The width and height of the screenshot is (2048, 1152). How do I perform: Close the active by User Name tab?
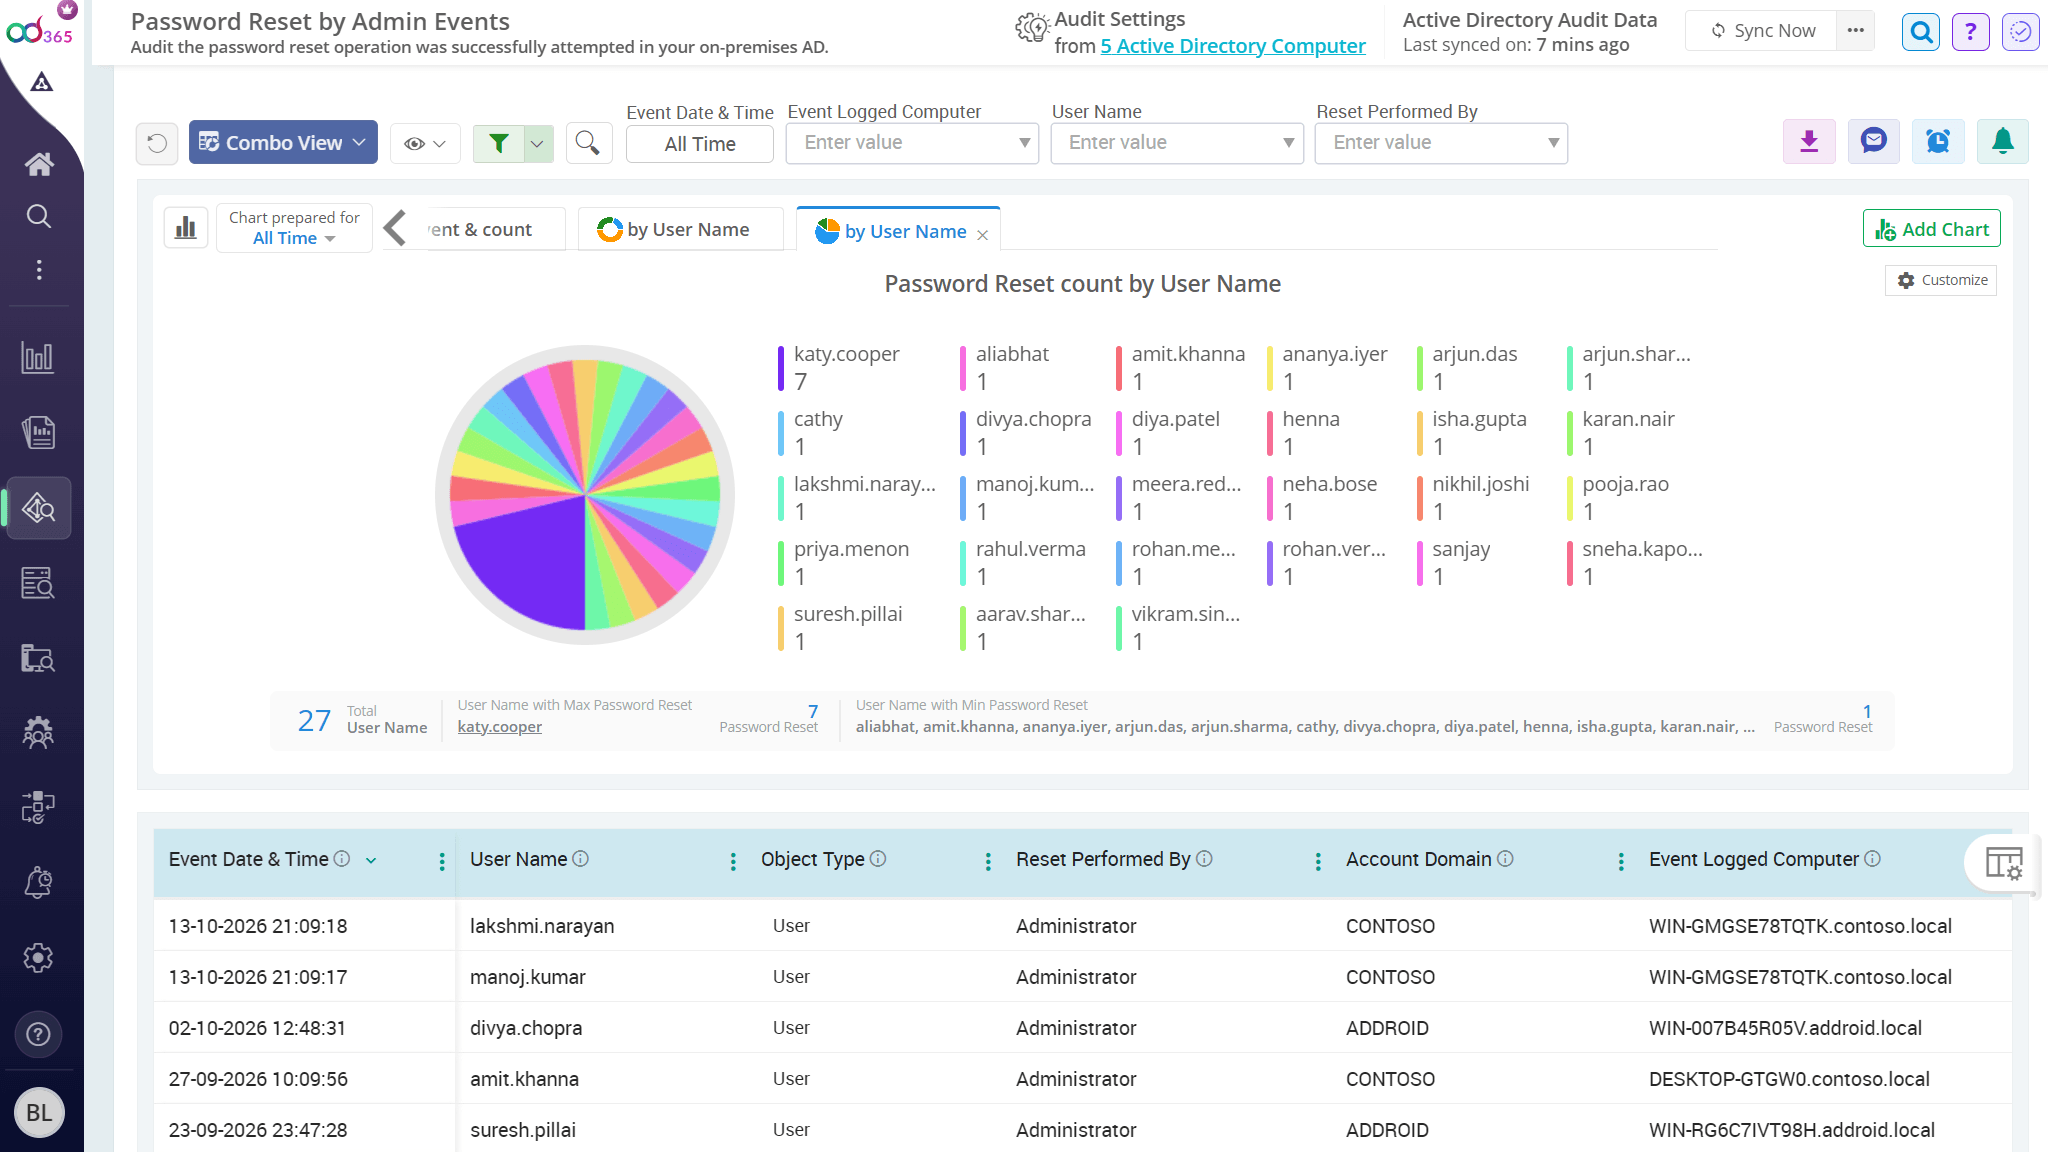(983, 234)
